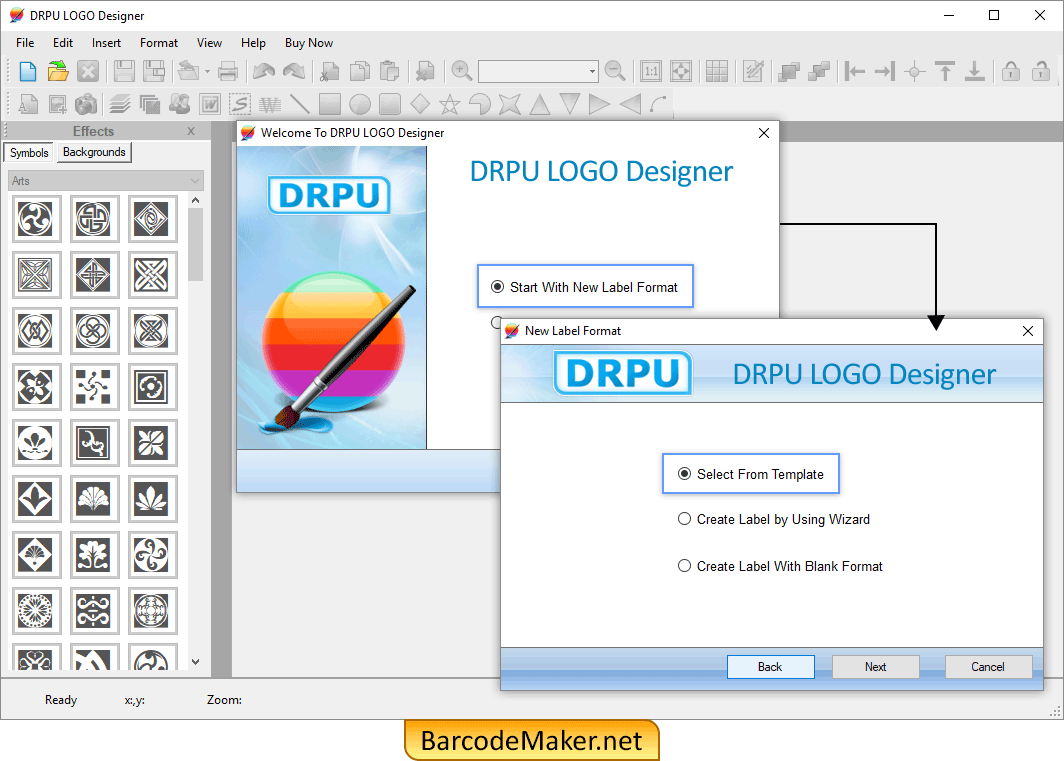Viewport: 1064px width, 761px height.
Task: Close the Effects panel with its X
Action: [x=191, y=131]
